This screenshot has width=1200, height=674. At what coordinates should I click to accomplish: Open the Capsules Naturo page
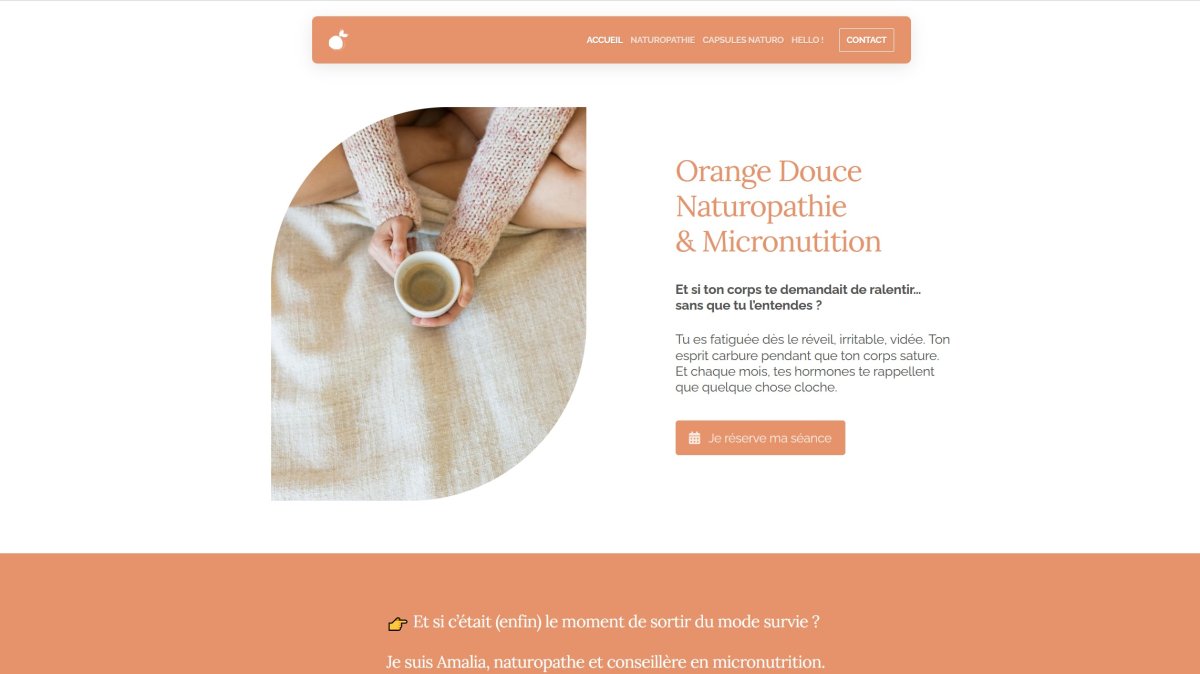click(743, 40)
